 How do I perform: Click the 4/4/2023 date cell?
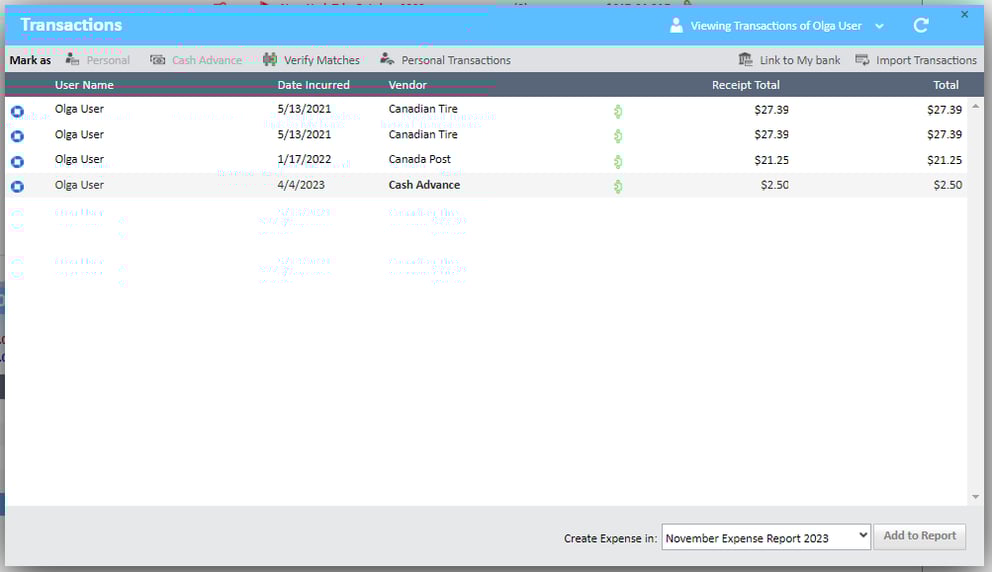tap(301, 185)
